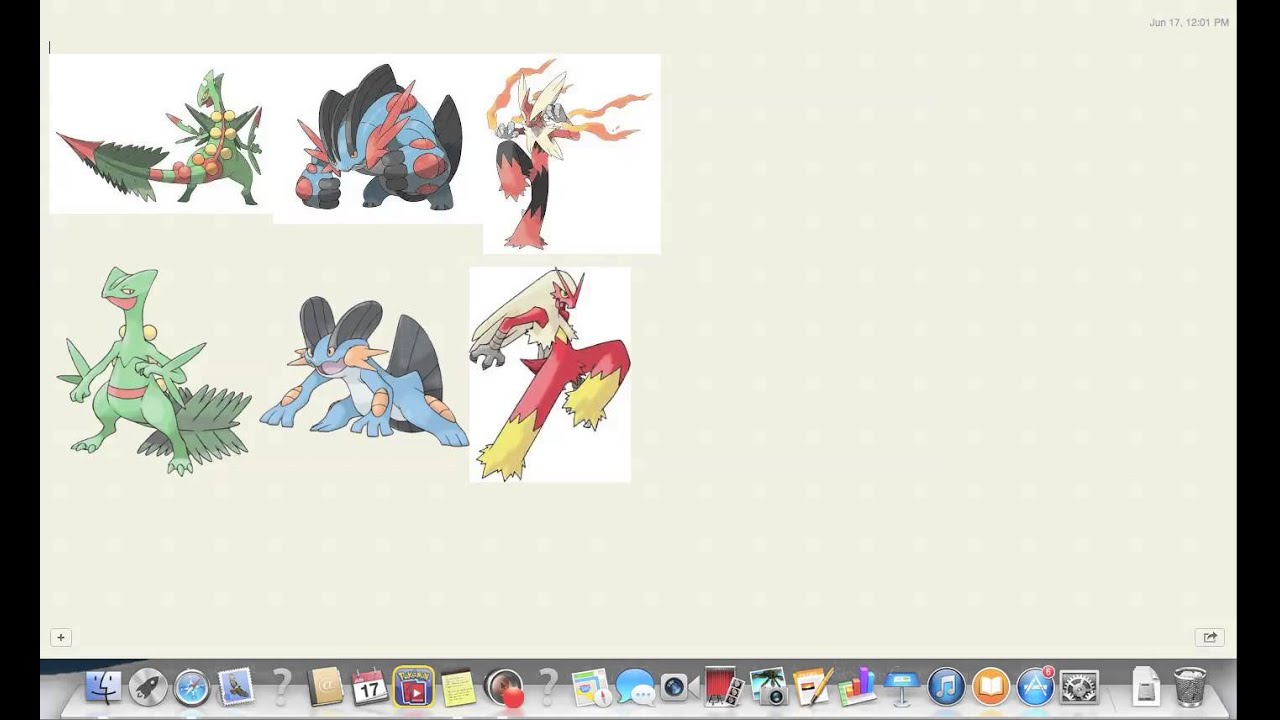Viewport: 1280px width, 720px height.
Task: Open Calendar icon showing 17
Action: point(369,687)
